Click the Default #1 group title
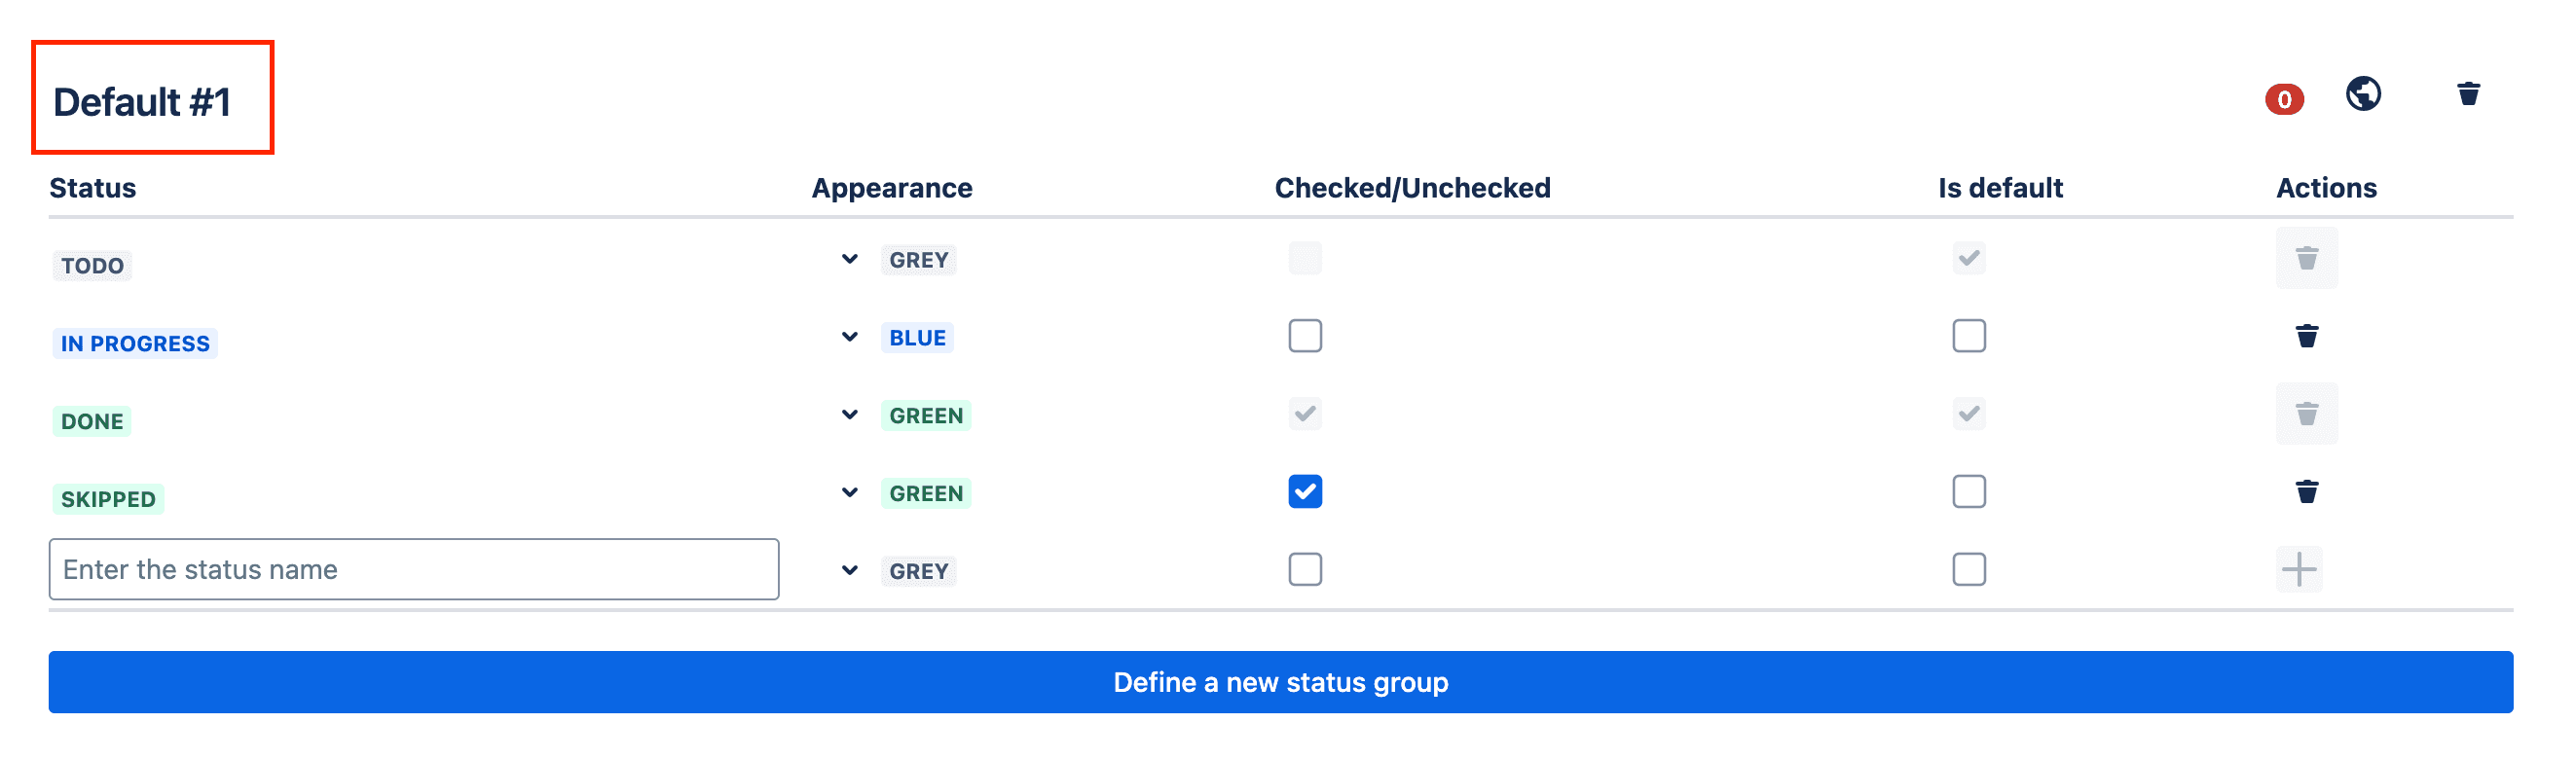This screenshot has width=2576, height=759. click(x=142, y=102)
